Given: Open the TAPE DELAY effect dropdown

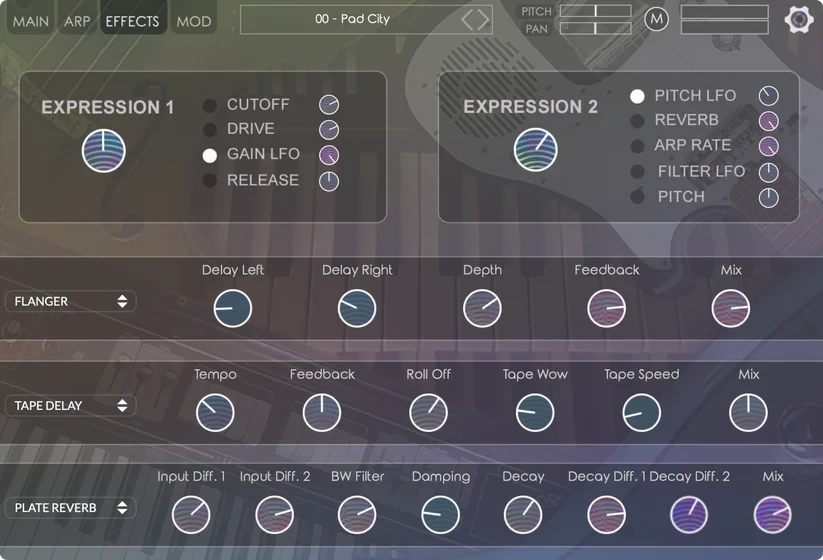Looking at the screenshot, I should coord(70,405).
